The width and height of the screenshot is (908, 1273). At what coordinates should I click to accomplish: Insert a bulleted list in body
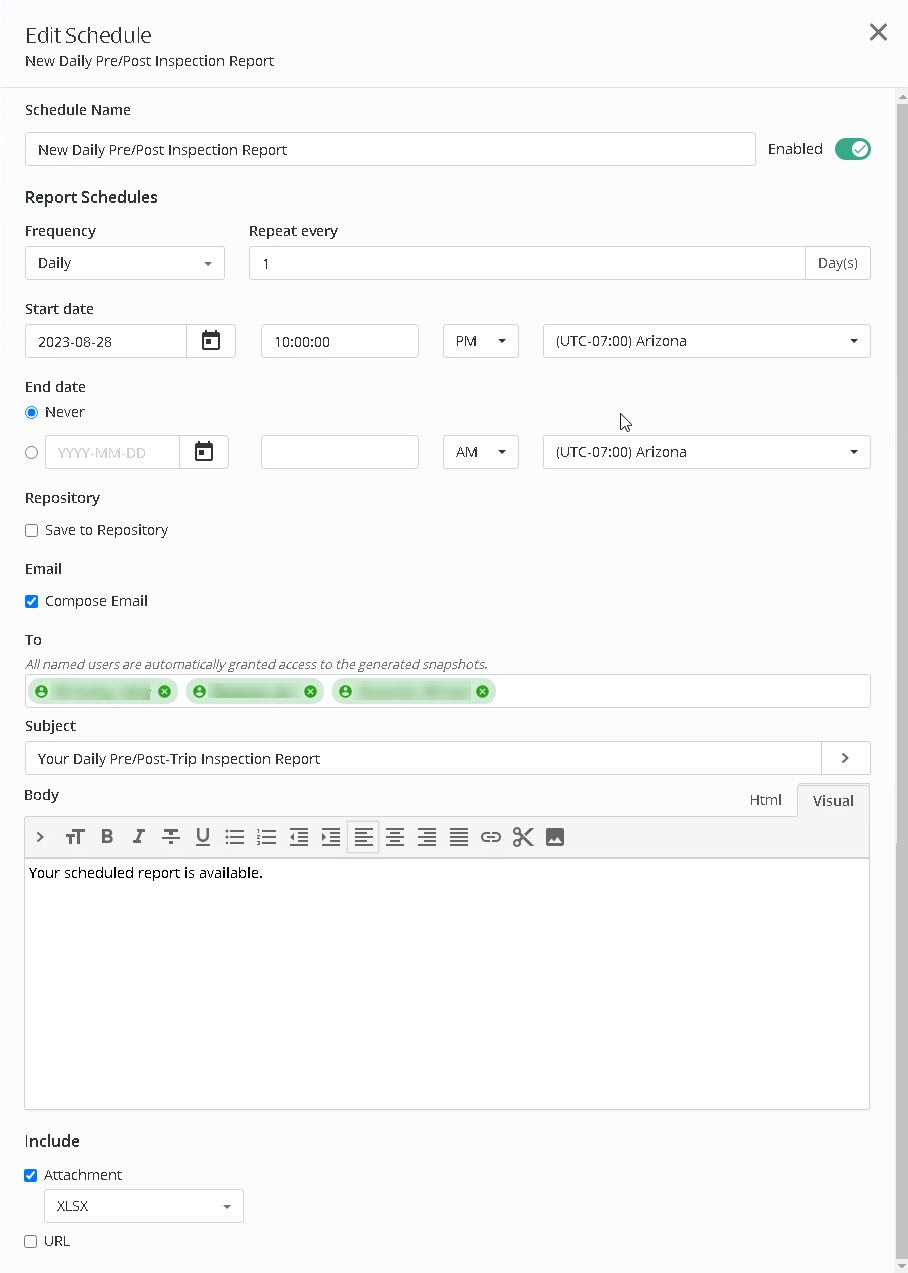(235, 837)
